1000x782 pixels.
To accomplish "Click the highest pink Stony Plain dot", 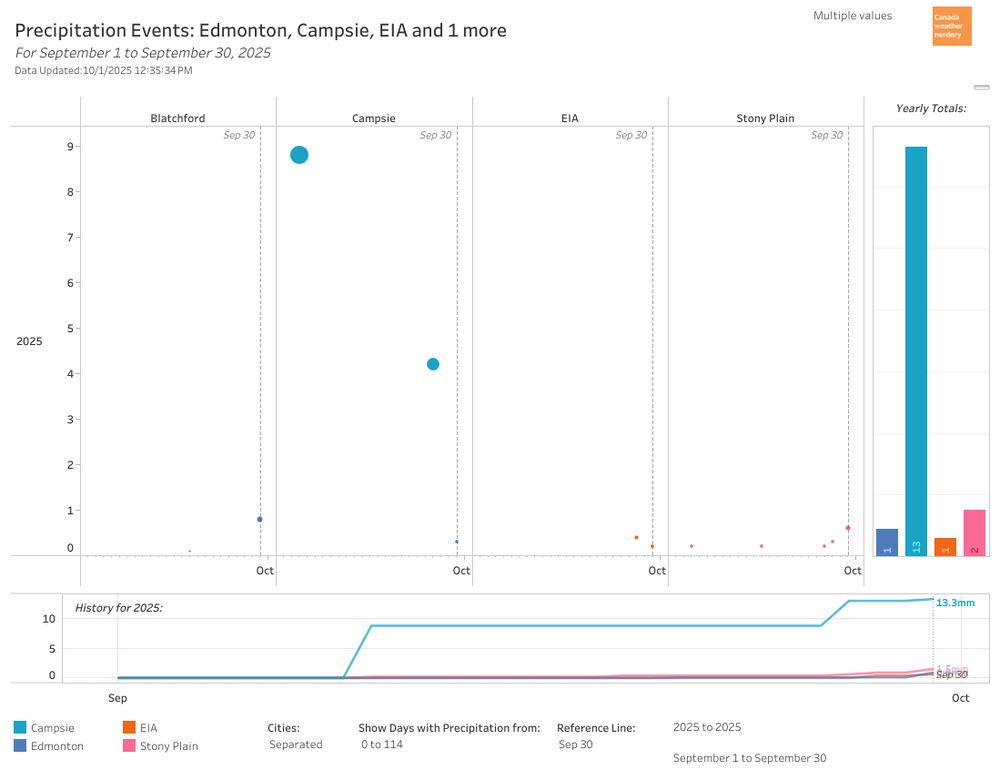I will coord(848,528).
